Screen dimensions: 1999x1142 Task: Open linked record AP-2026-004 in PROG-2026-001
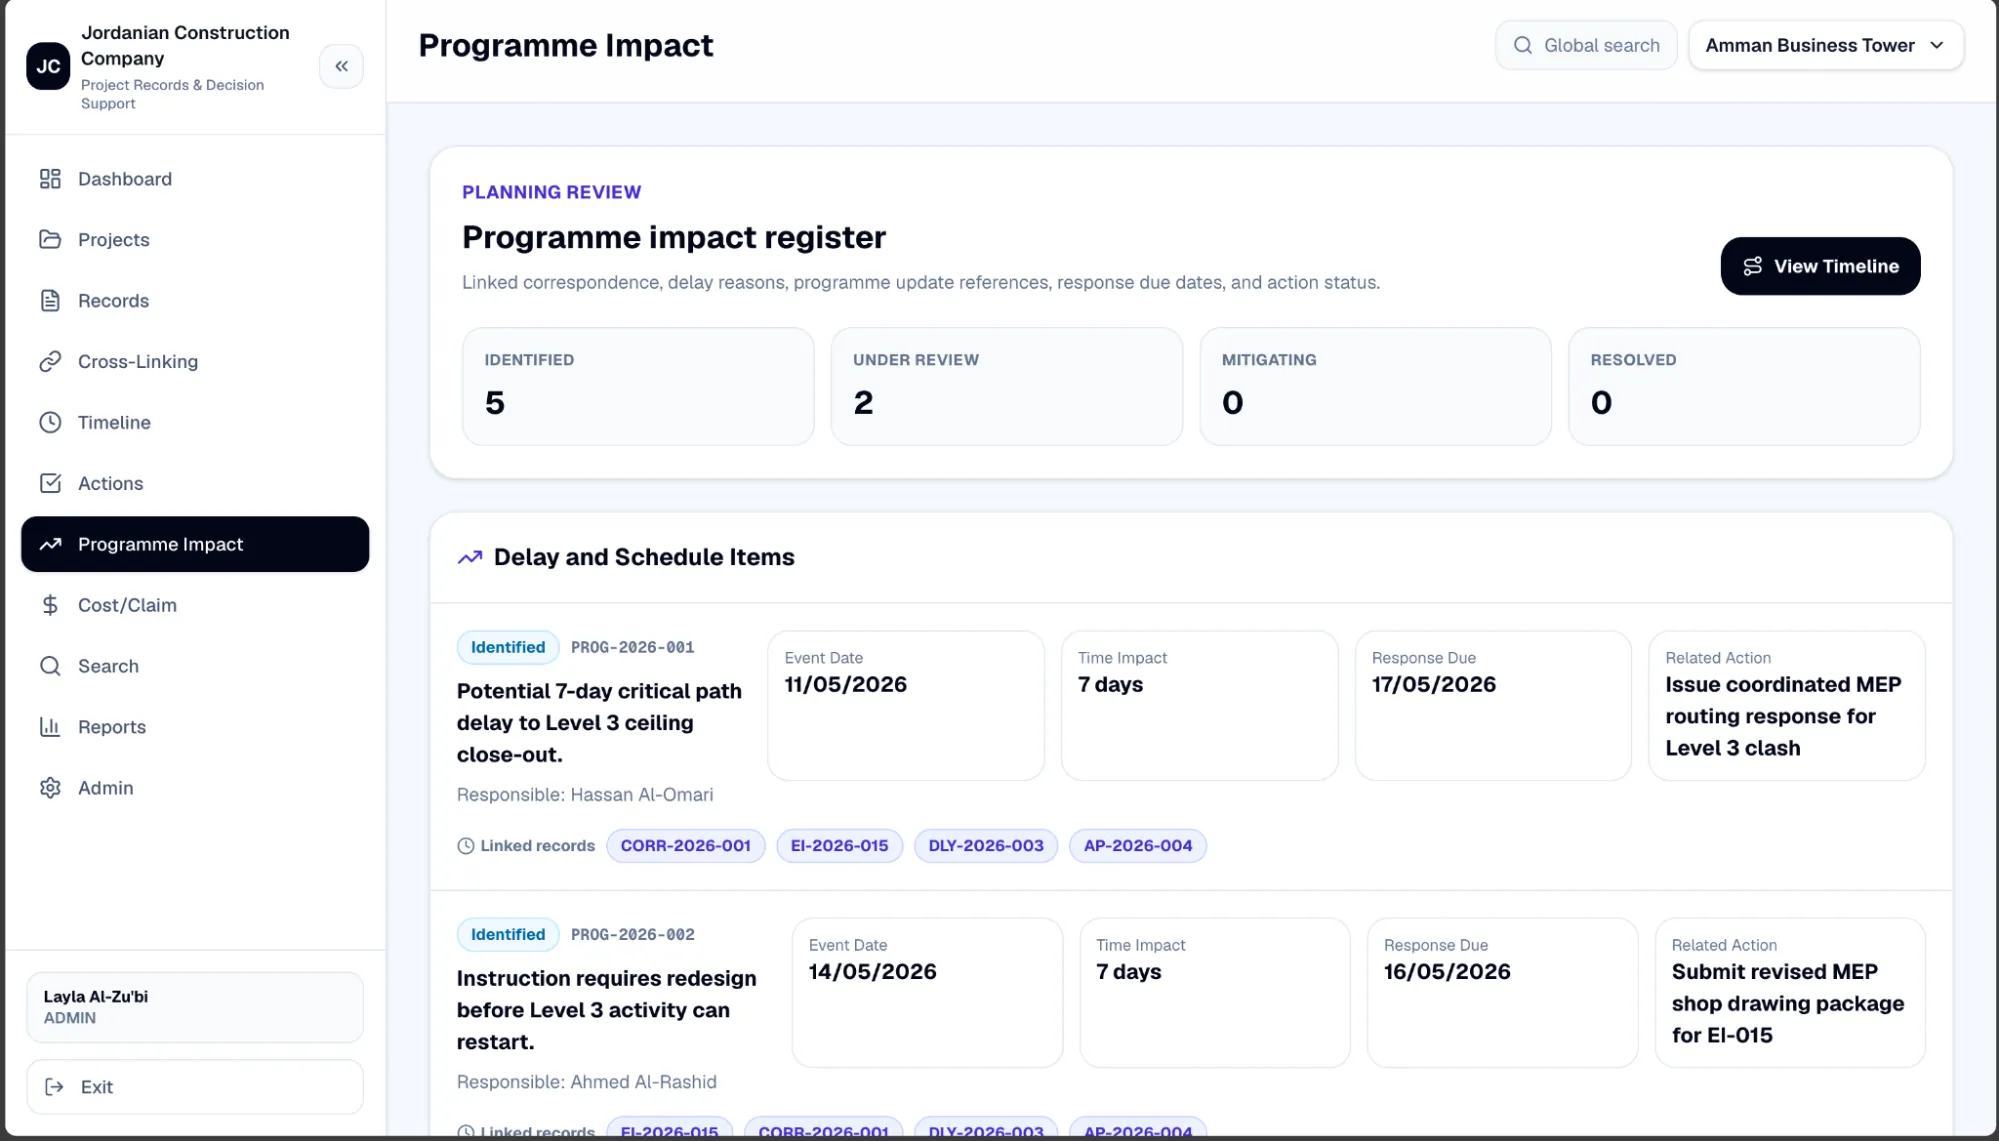click(1138, 846)
